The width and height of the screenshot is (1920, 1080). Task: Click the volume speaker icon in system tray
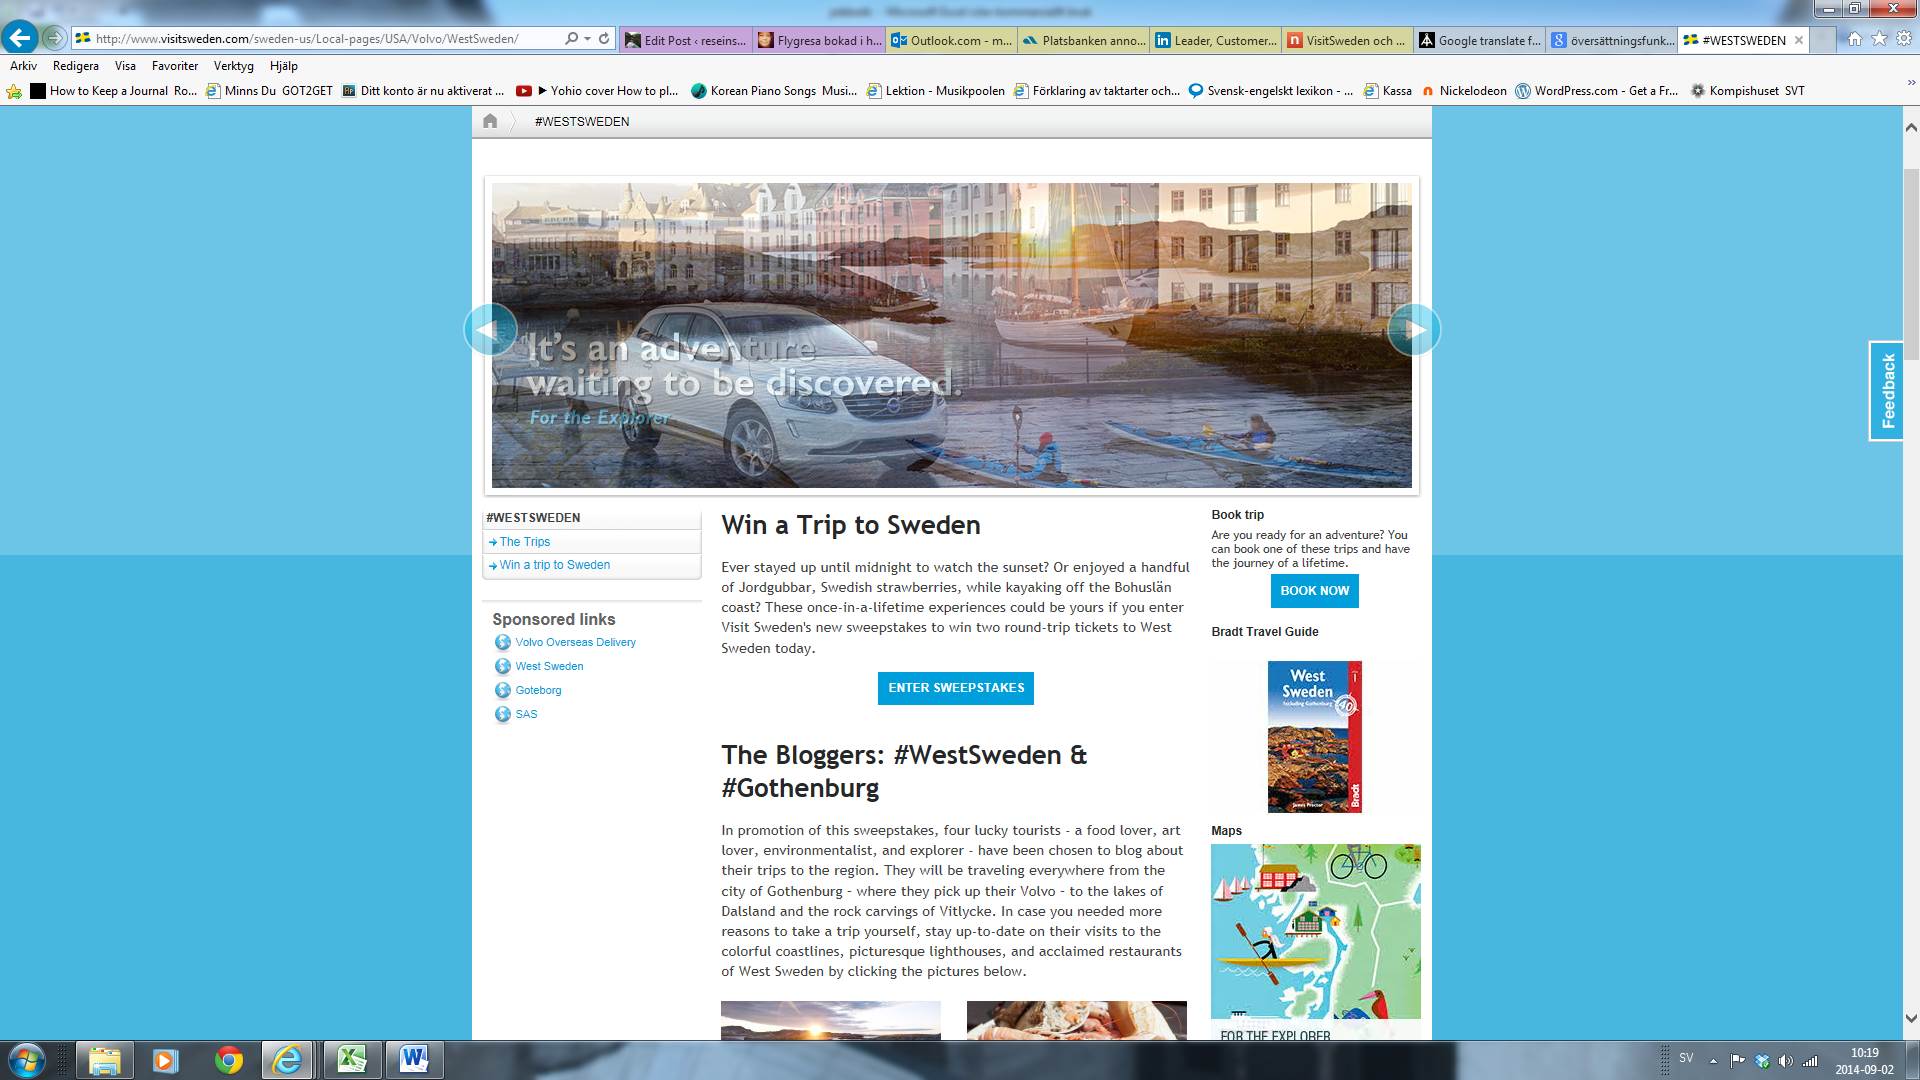point(1786,1061)
